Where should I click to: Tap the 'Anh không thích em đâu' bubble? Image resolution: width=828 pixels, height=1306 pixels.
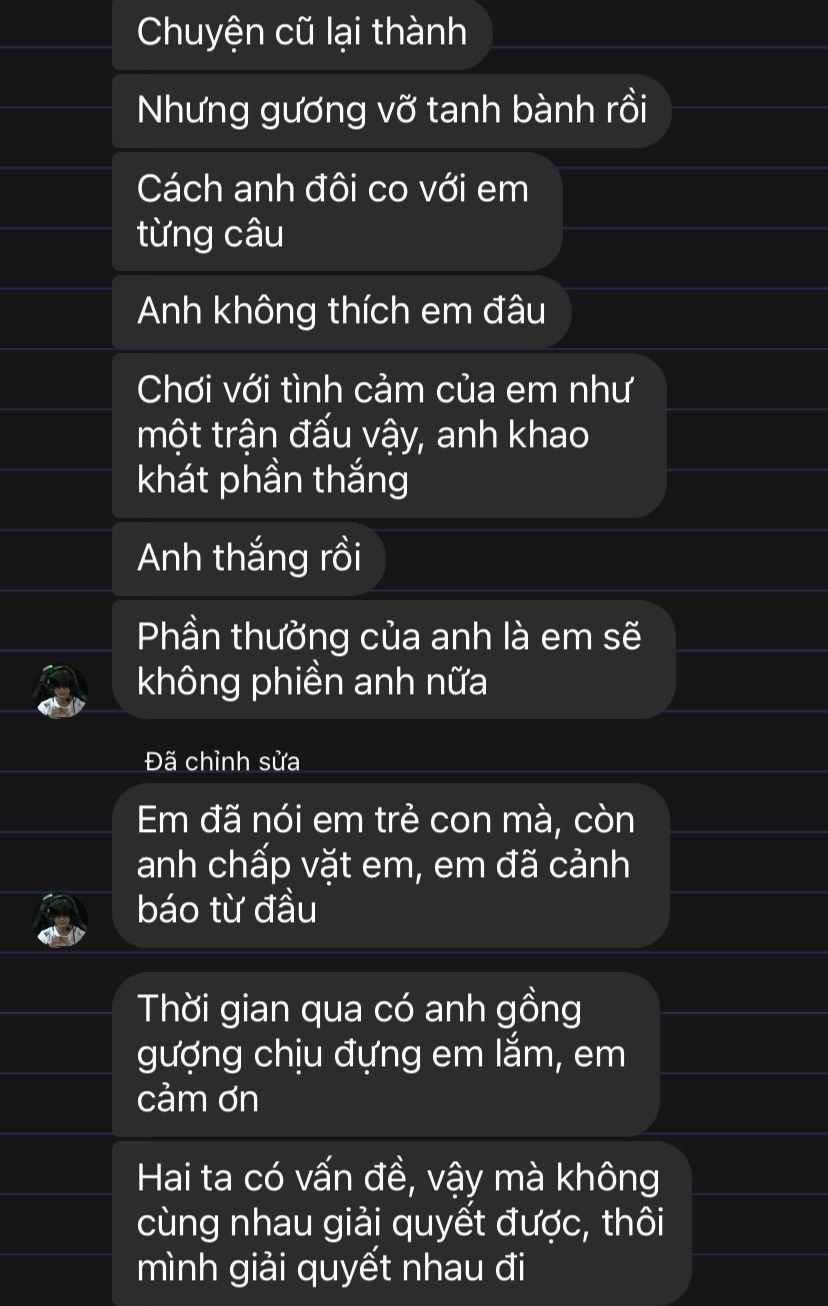(x=341, y=312)
